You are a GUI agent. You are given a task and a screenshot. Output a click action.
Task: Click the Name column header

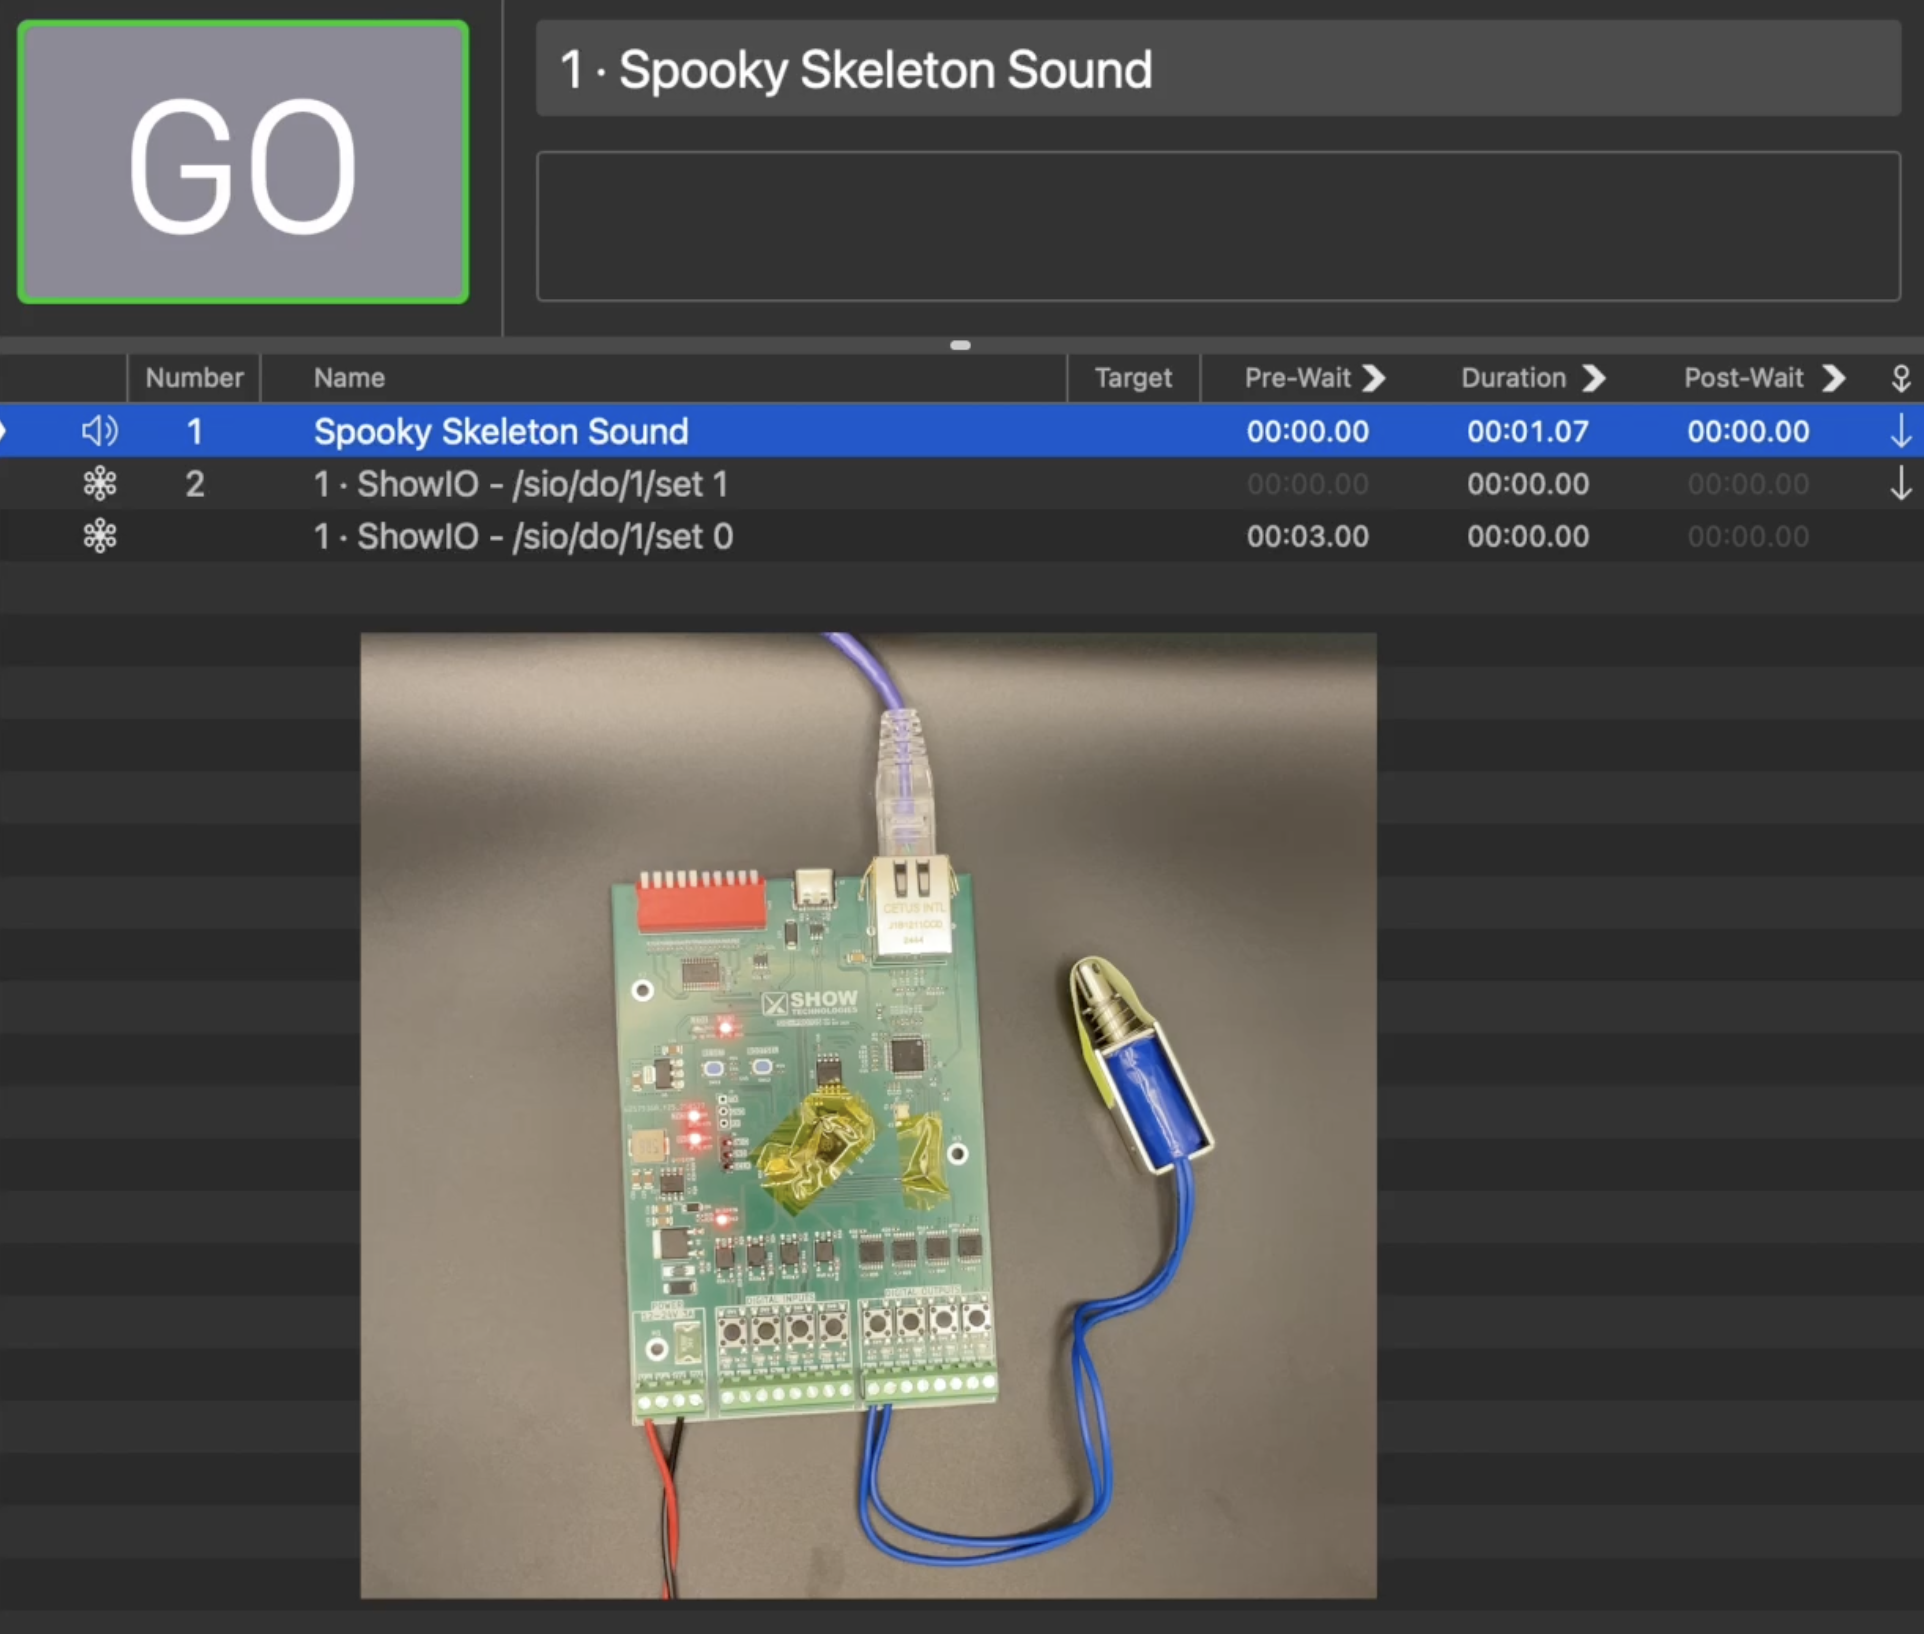(x=348, y=378)
